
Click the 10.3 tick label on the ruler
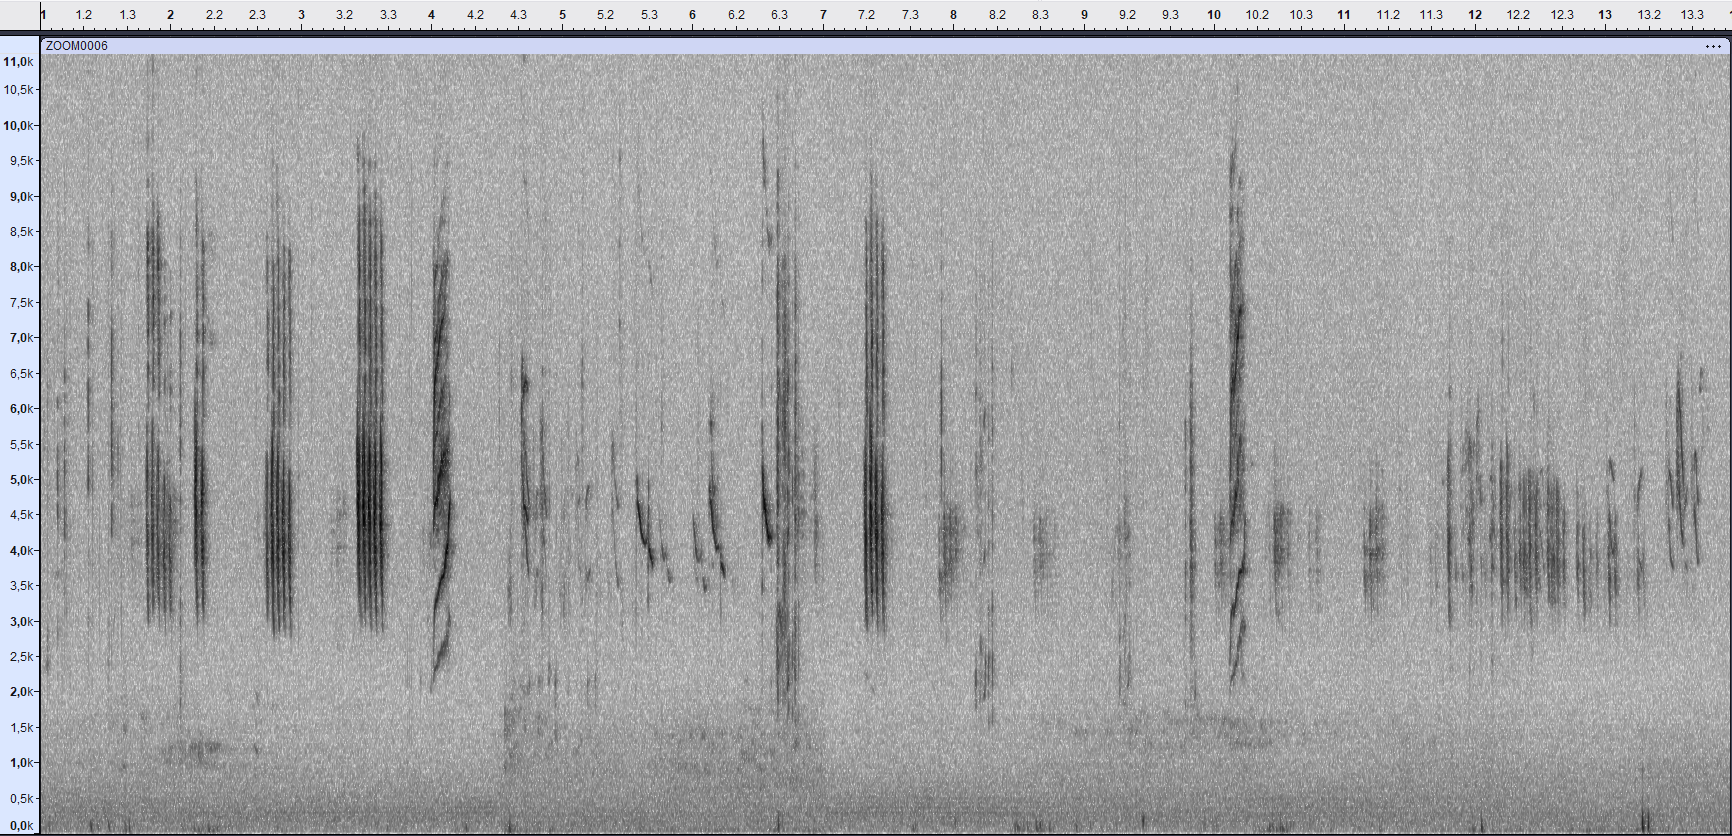tap(1301, 15)
